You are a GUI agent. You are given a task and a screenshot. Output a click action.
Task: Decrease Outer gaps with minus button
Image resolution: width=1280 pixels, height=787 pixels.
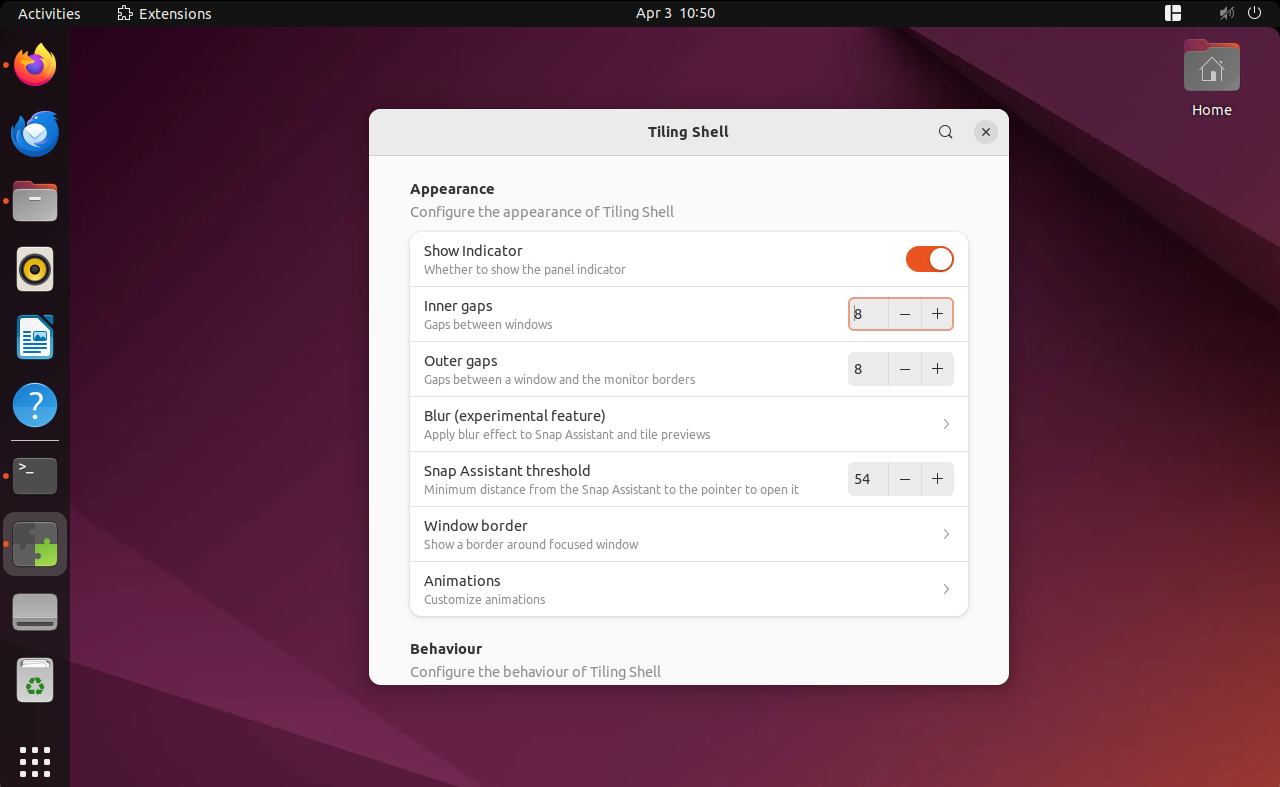click(905, 369)
